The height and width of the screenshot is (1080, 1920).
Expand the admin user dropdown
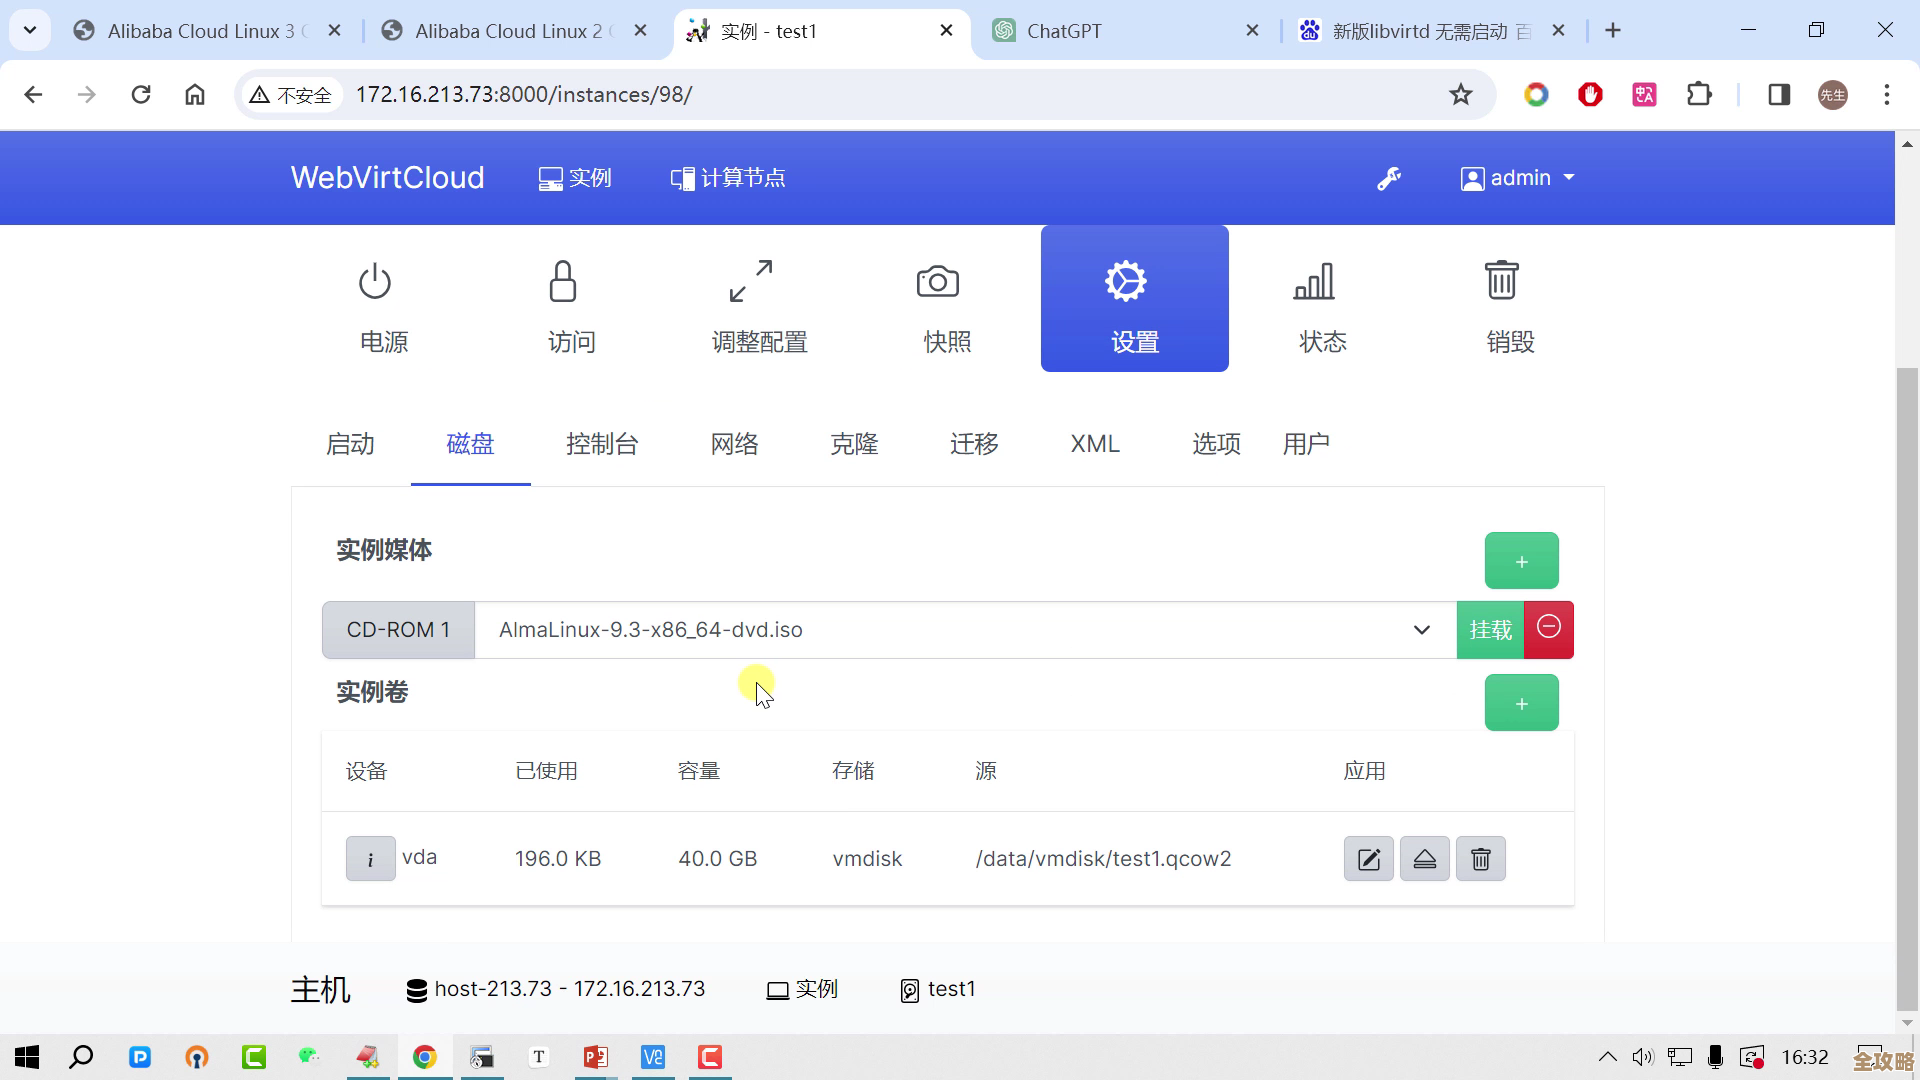tap(1517, 177)
